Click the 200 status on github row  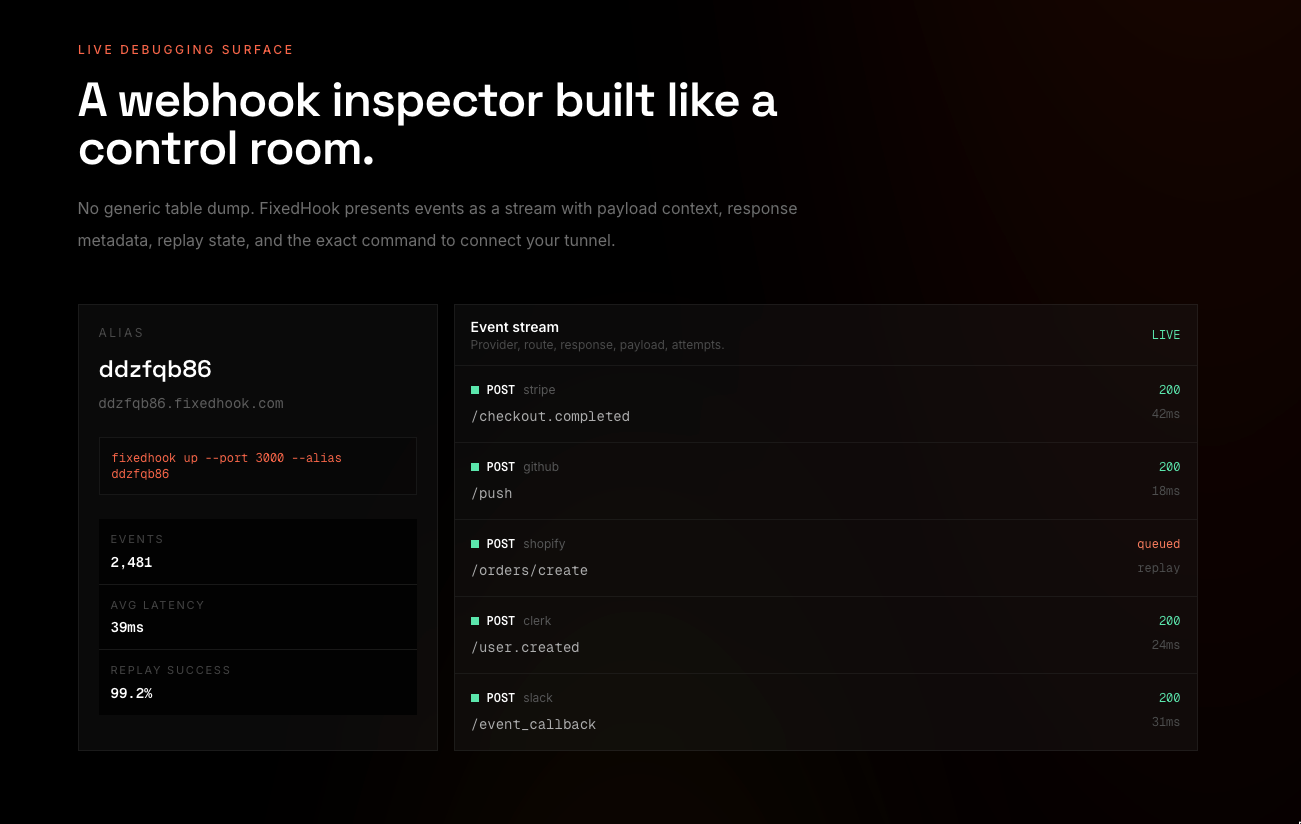point(1169,467)
